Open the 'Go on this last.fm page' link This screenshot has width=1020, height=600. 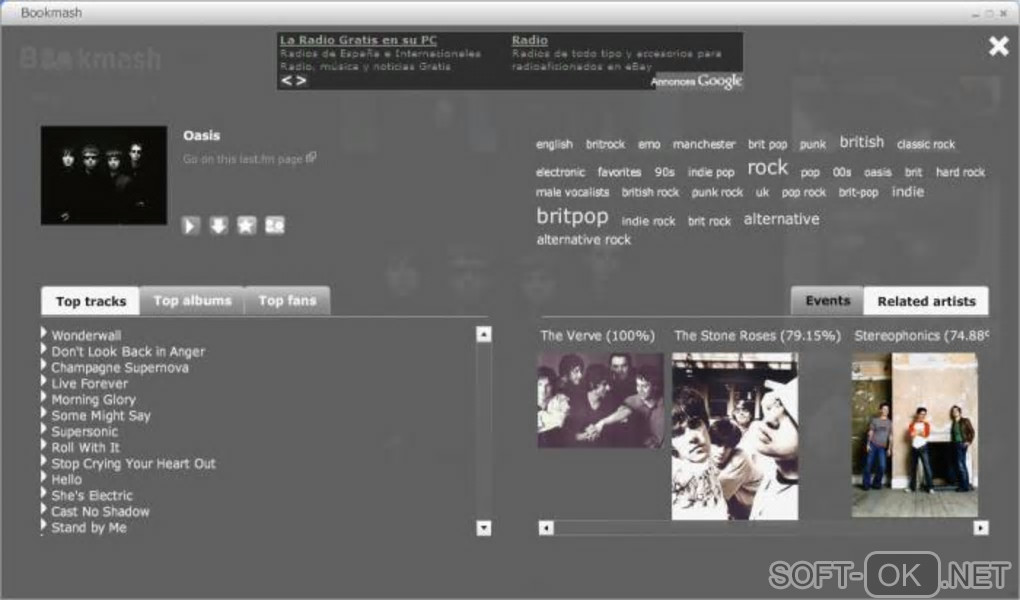243,159
